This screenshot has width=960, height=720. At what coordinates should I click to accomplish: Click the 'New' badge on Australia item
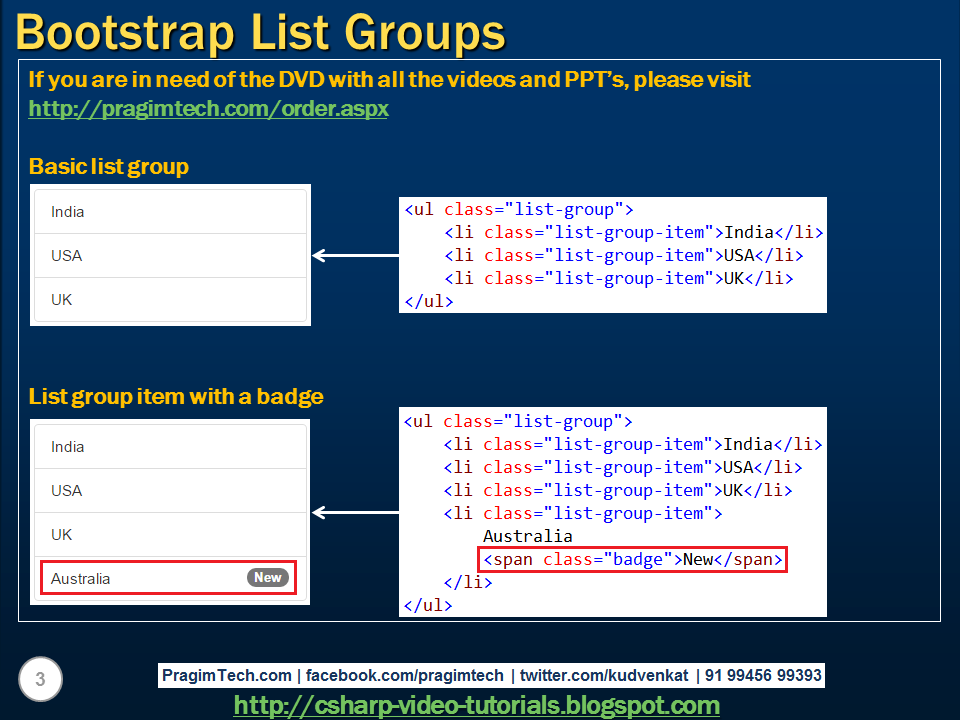pos(268,577)
